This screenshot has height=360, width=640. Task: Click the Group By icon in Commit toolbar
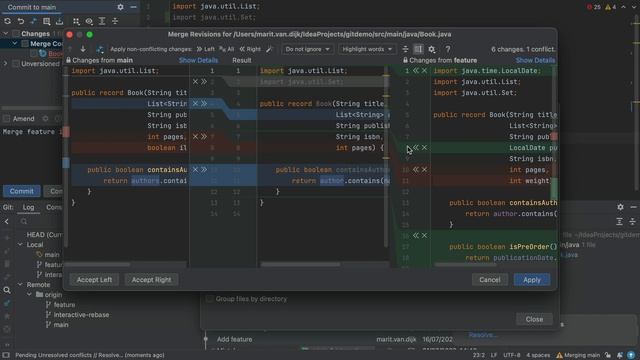pos(76,21)
